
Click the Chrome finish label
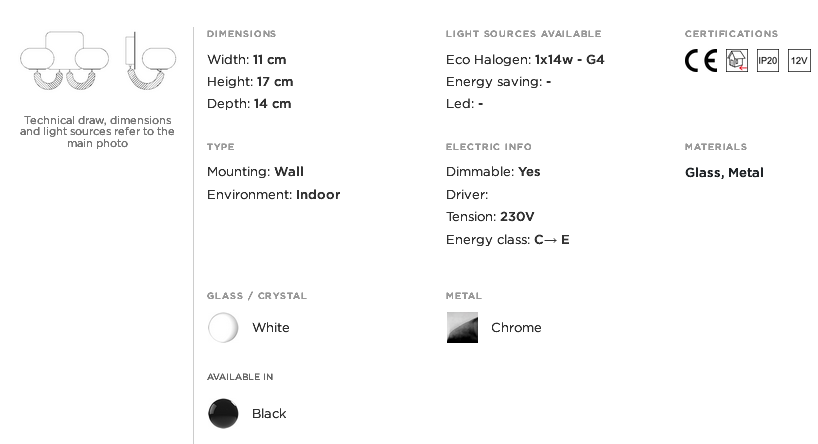coord(516,328)
